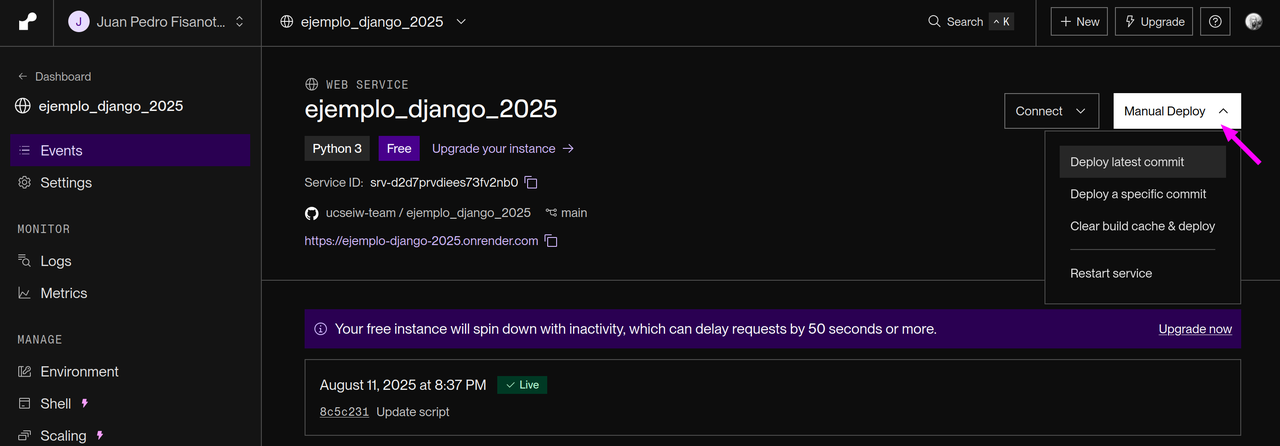This screenshot has height=446, width=1280.
Task: Copy the Service ID
Action: point(532,183)
